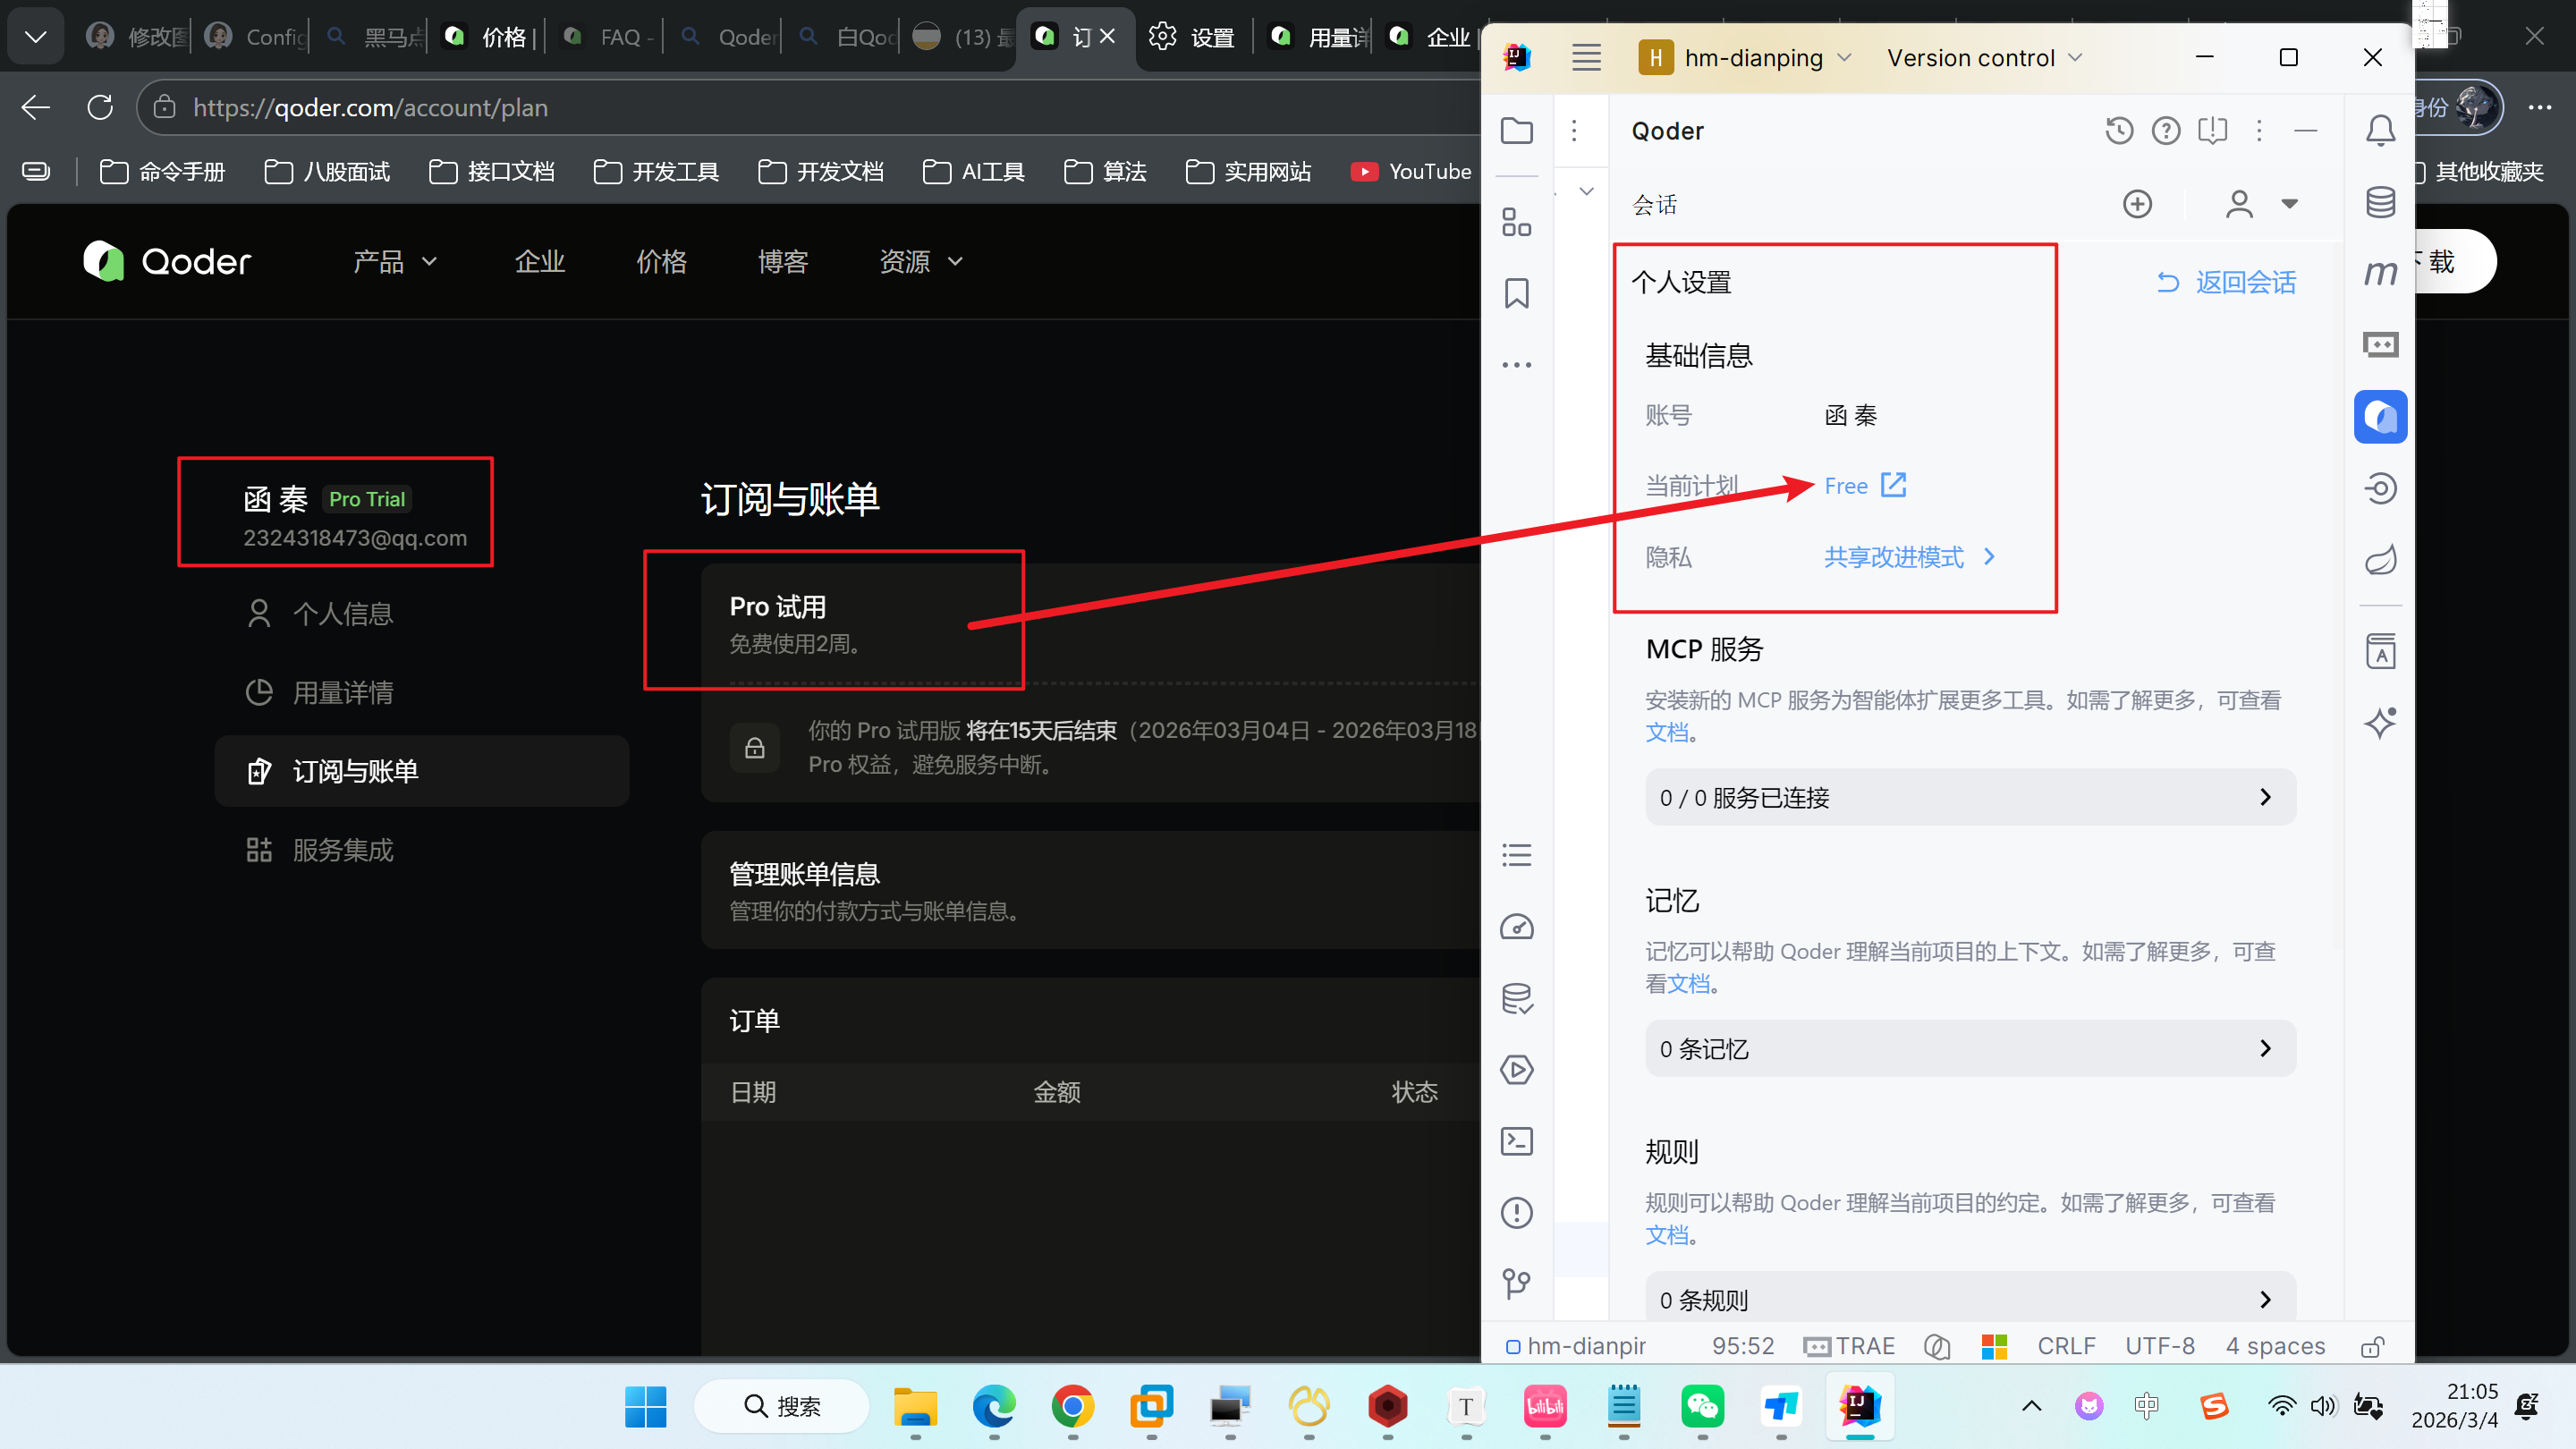Click the book icon in the Qoder panel header
The height and width of the screenshot is (1449, 2576).
[2212, 131]
